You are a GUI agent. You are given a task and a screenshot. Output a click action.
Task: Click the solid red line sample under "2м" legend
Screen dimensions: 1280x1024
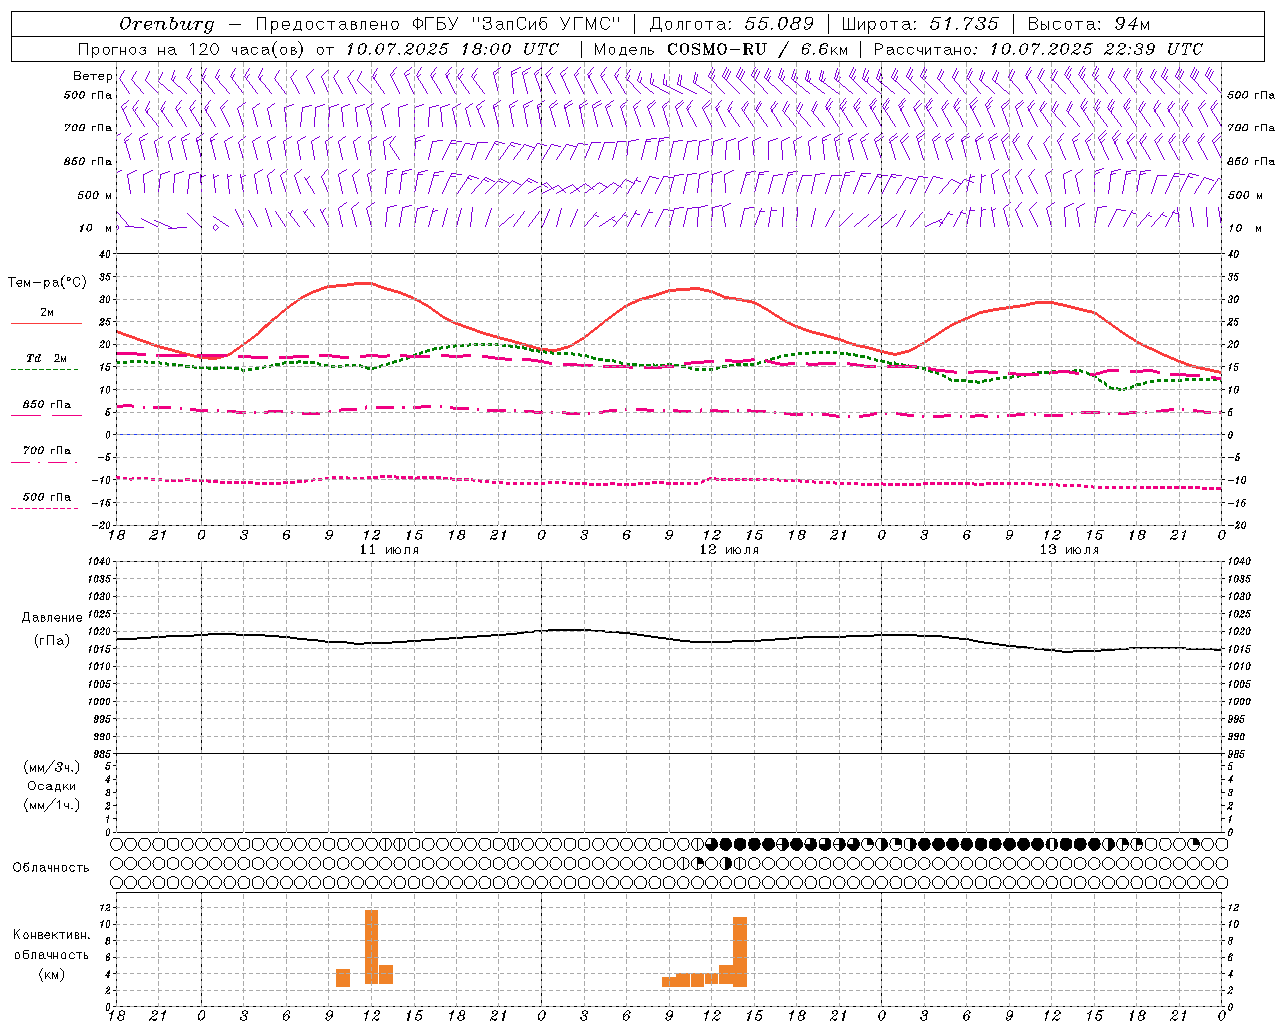coord(46,324)
